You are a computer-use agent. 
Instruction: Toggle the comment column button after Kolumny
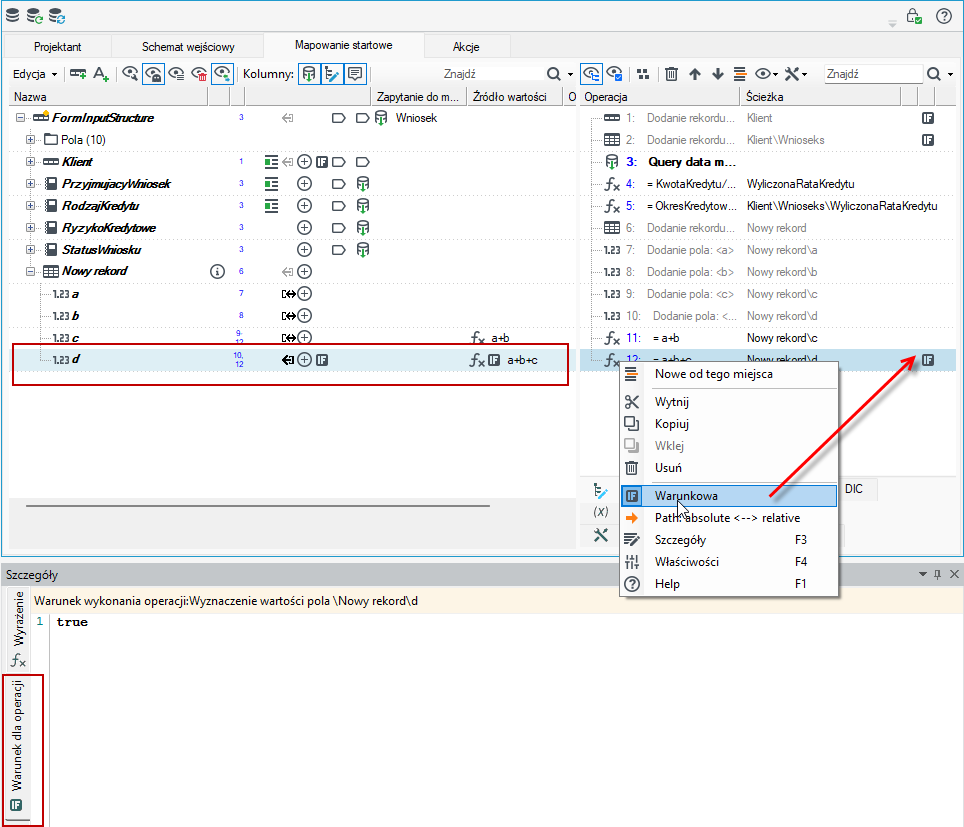coord(355,74)
